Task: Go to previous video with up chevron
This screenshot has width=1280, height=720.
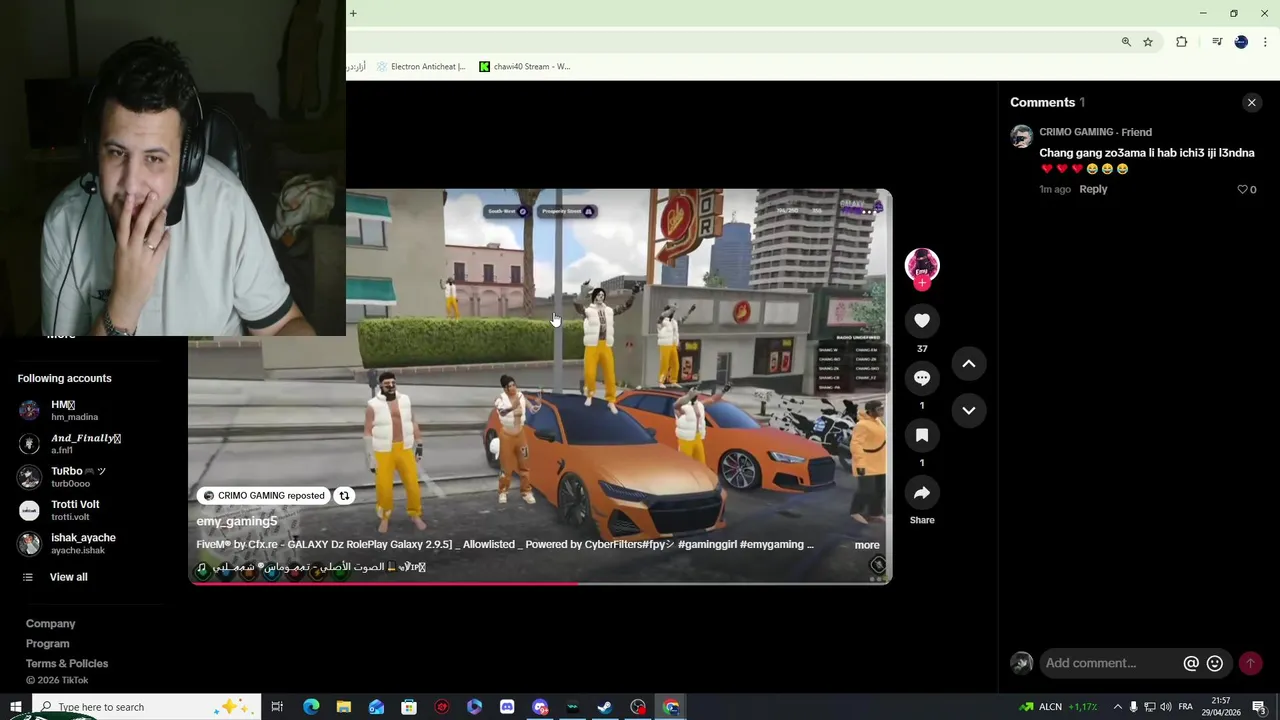Action: point(969,364)
